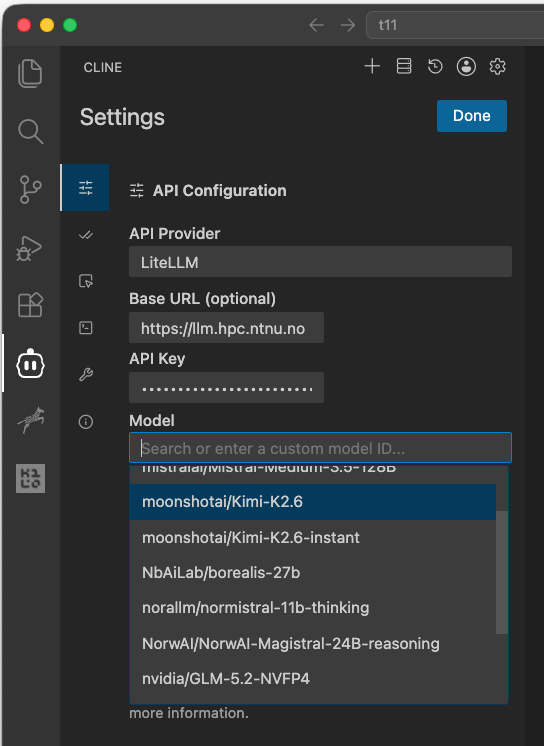This screenshot has width=544, height=746.
Task: Select NbAiLab/borealis-27b model
Action: pyautogui.click(x=313, y=573)
